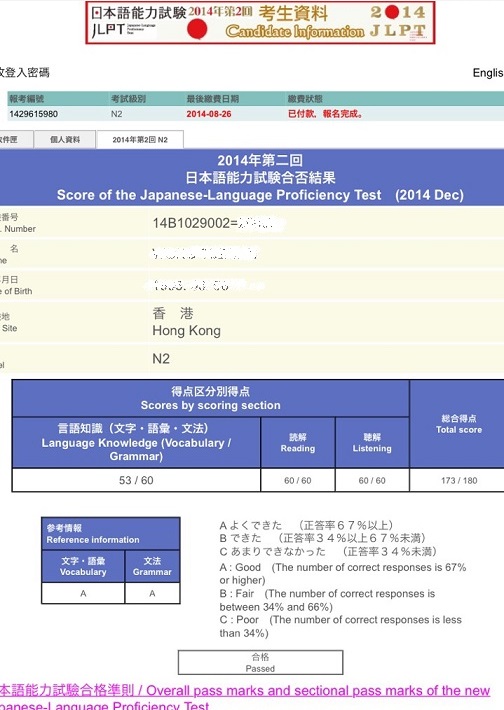Click the N2 level value row
Screen dimensions: 504x710
[252, 359]
